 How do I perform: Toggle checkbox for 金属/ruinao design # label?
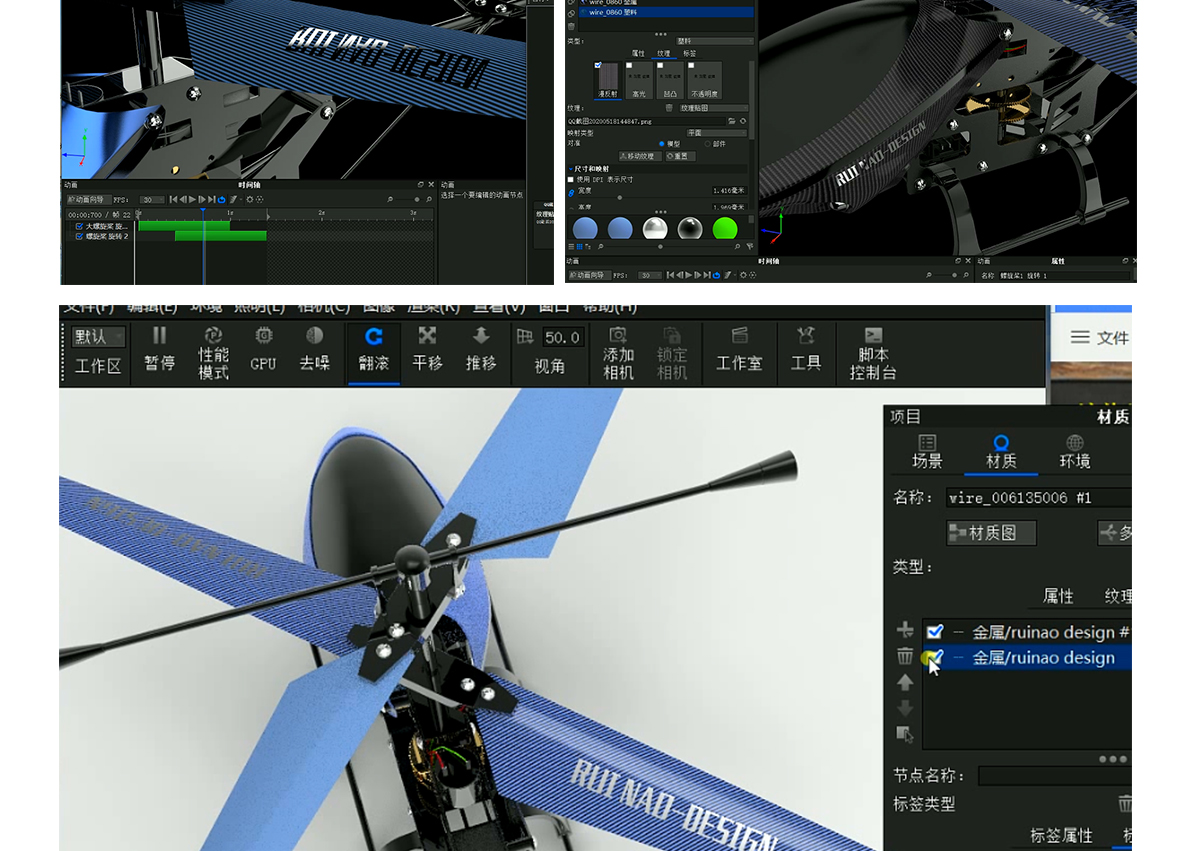click(935, 632)
